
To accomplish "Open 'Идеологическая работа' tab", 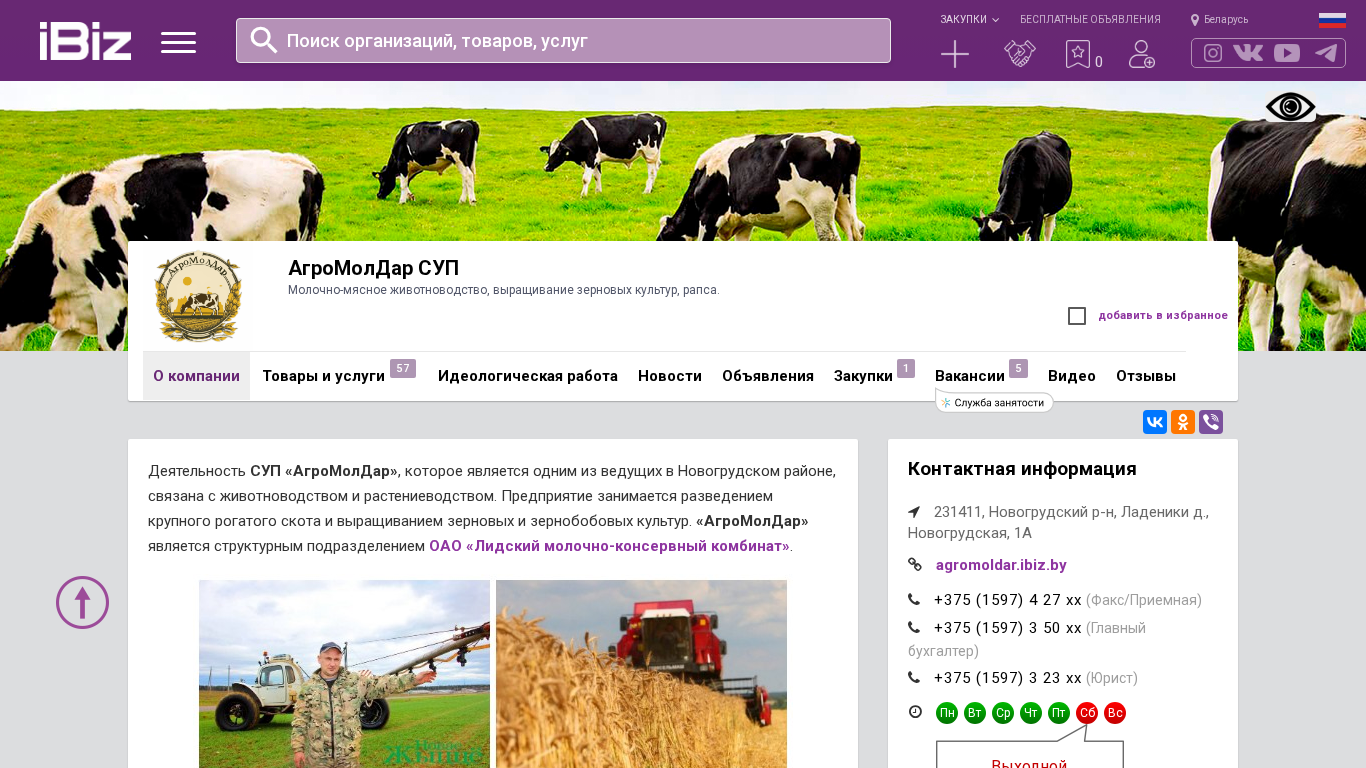I will pos(528,376).
